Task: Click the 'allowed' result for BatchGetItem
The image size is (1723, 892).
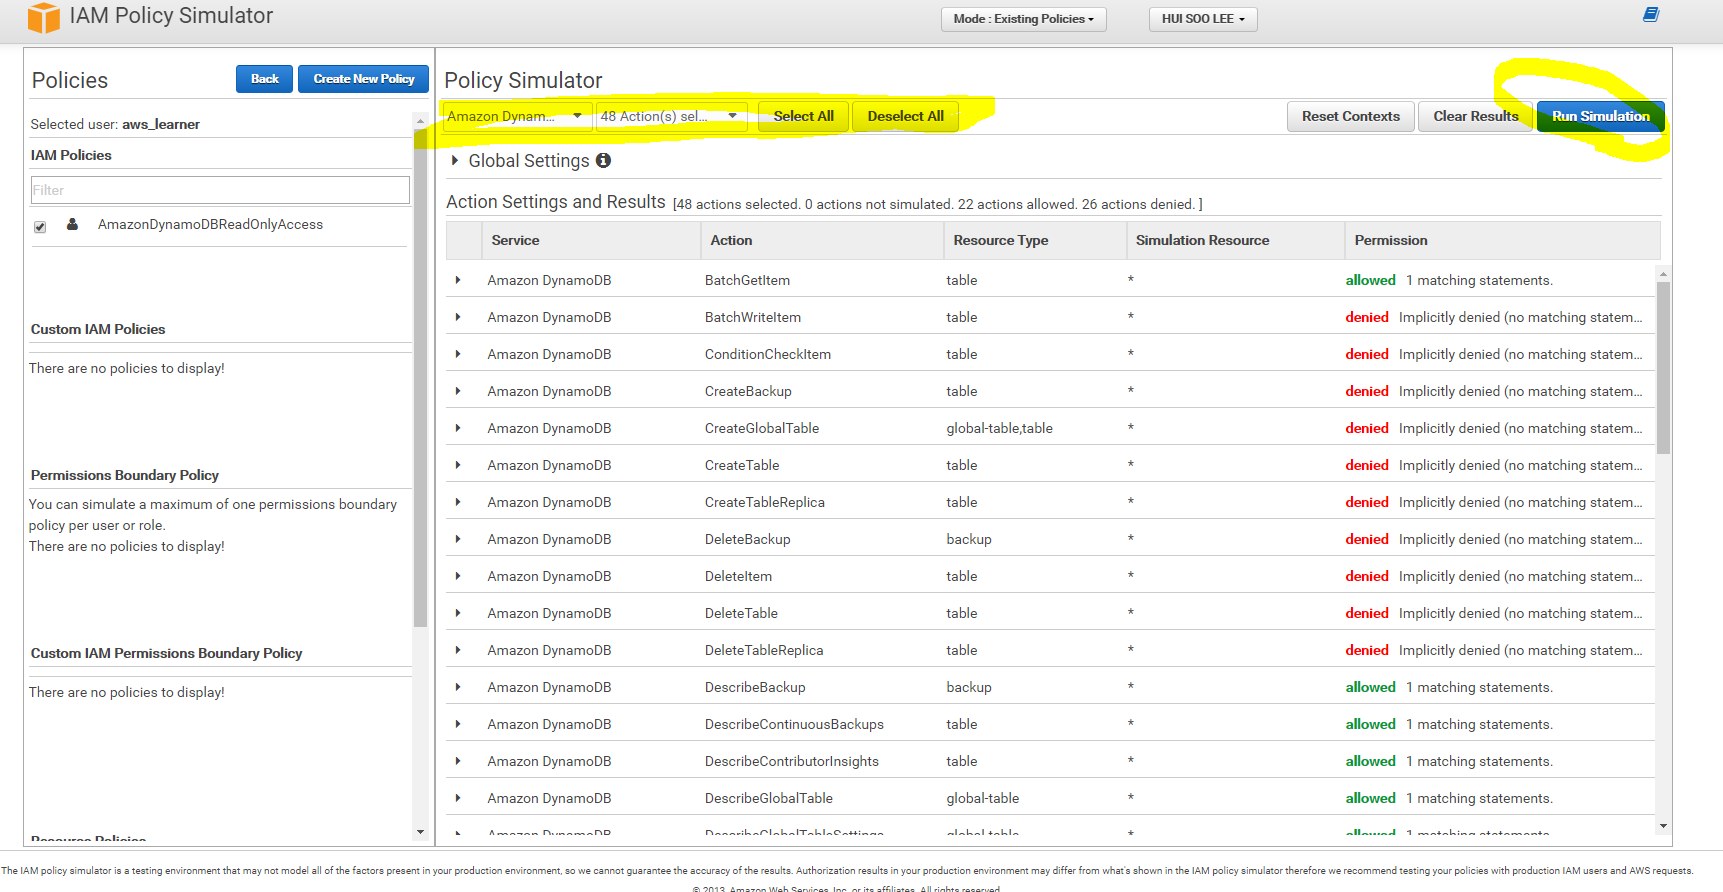Action: [1370, 280]
